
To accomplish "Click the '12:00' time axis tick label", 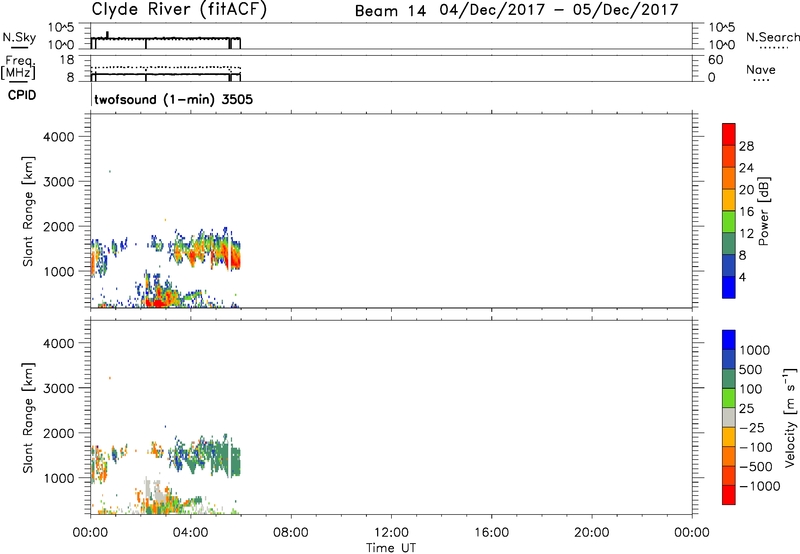I will coord(391,533).
